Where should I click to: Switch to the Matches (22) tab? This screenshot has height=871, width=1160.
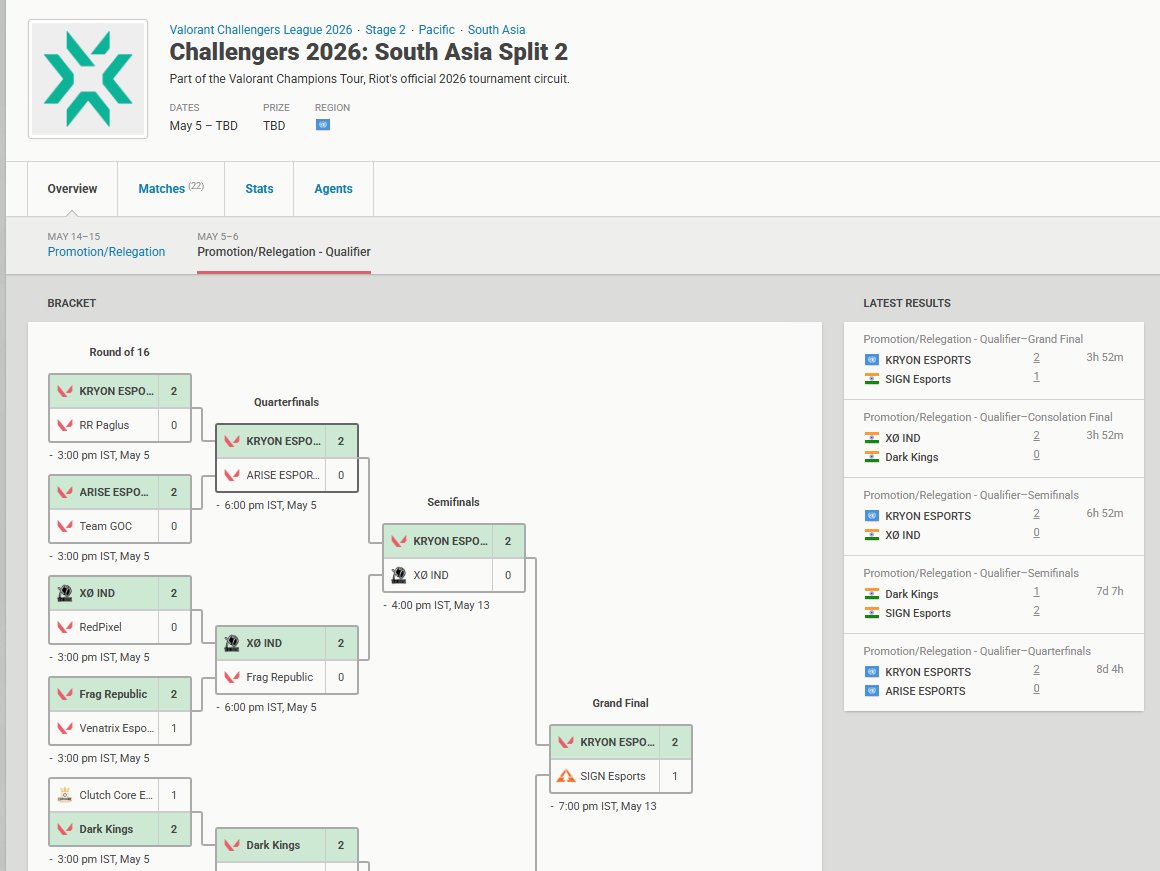171,189
